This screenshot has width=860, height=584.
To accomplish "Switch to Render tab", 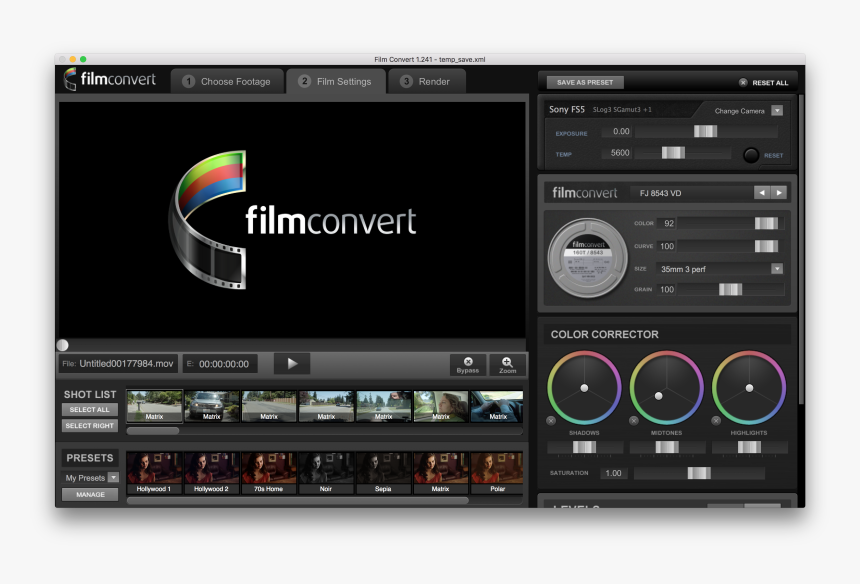I will pos(427,81).
